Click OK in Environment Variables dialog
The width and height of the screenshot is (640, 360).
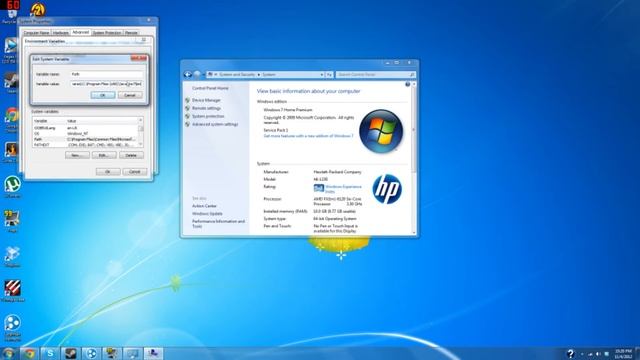pyautogui.click(x=108, y=172)
